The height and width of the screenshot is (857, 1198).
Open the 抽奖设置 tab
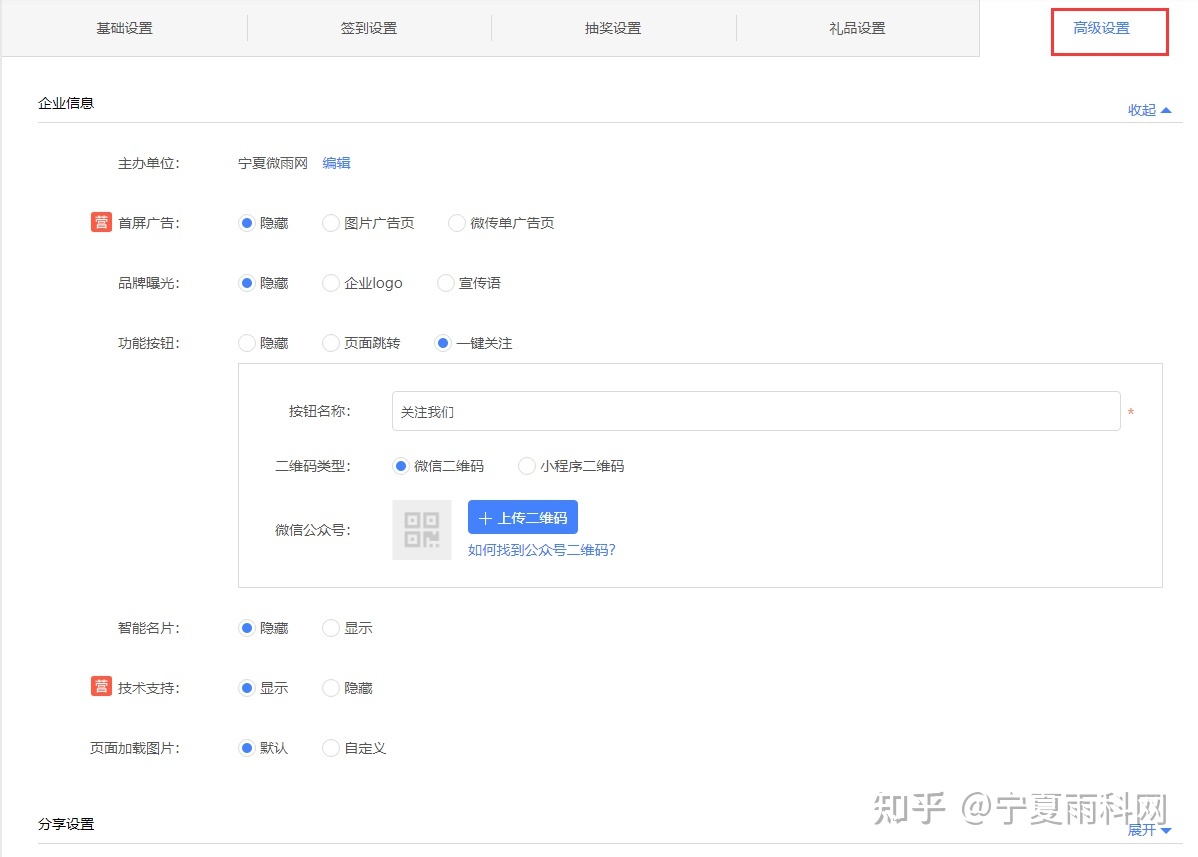(x=613, y=28)
